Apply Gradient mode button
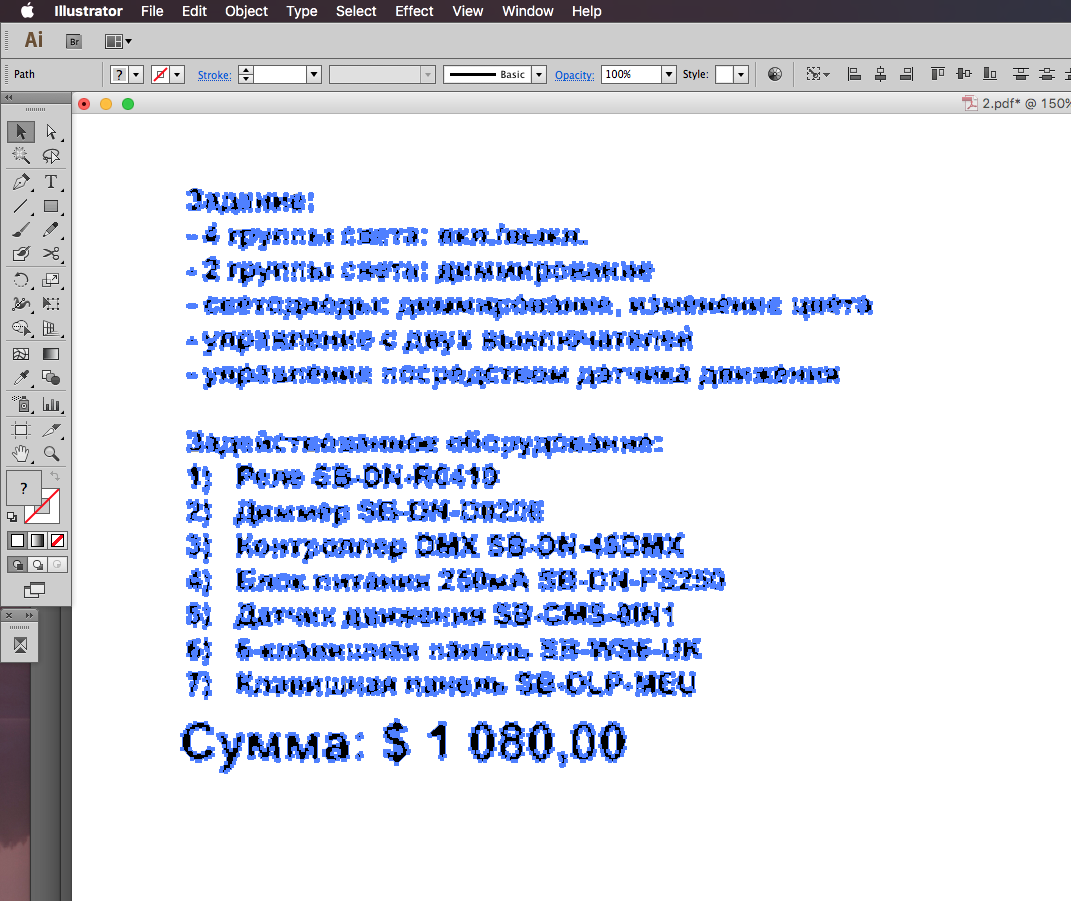This screenshot has width=1071, height=901. 38,541
